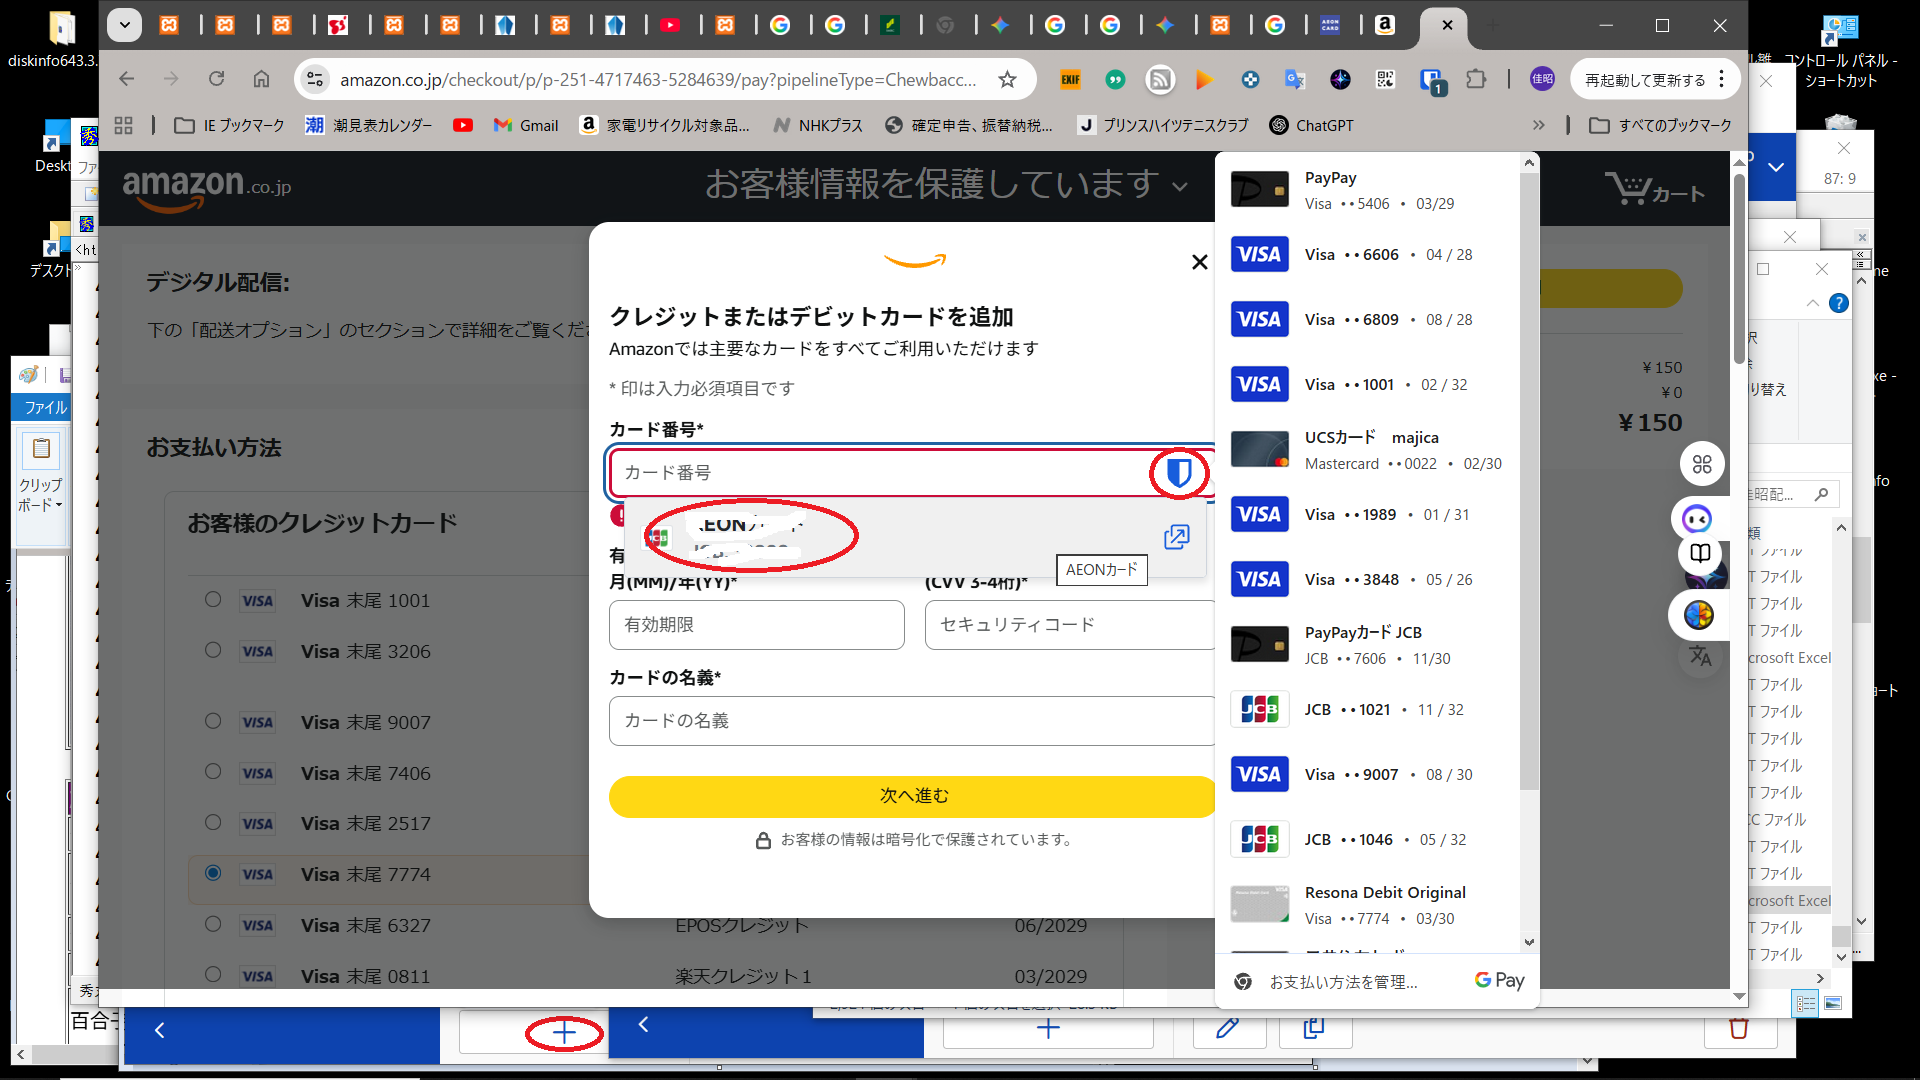Choose the Visa ending 6327 radio button
Image resolution: width=1920 pixels, height=1080 pixels.
tap(213, 925)
